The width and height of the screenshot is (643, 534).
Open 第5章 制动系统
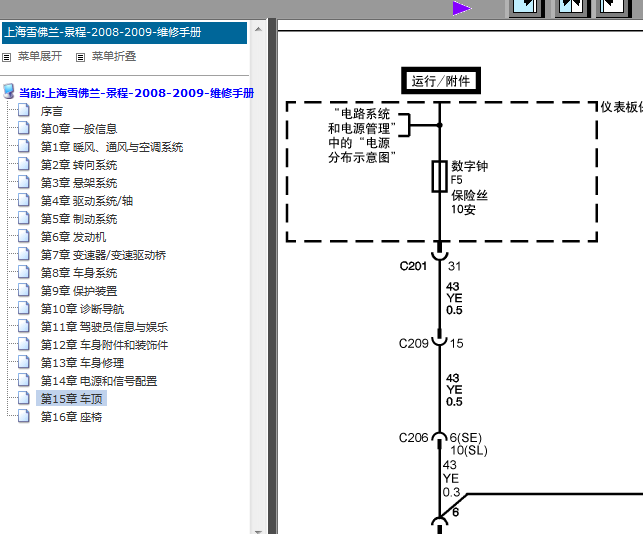(79, 219)
